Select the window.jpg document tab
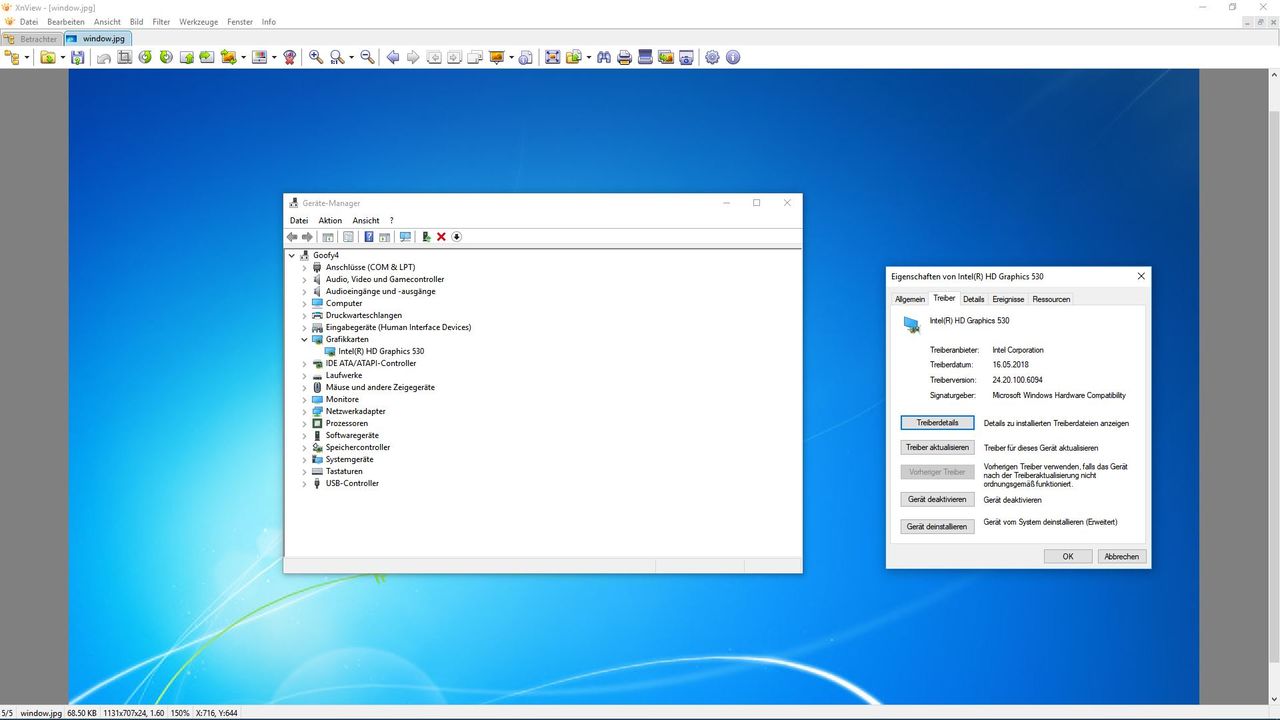 click(97, 39)
